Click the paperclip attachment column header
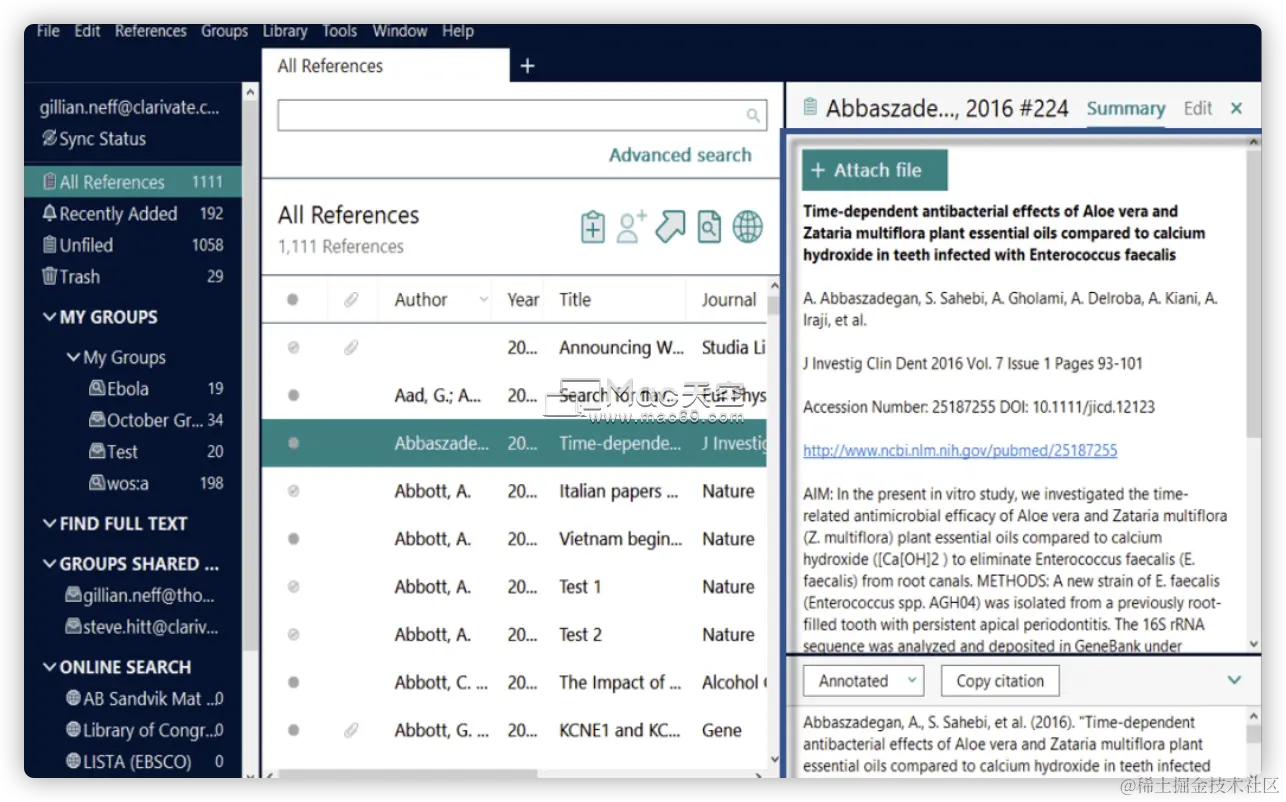The height and width of the screenshot is (802, 1286). [x=351, y=300]
